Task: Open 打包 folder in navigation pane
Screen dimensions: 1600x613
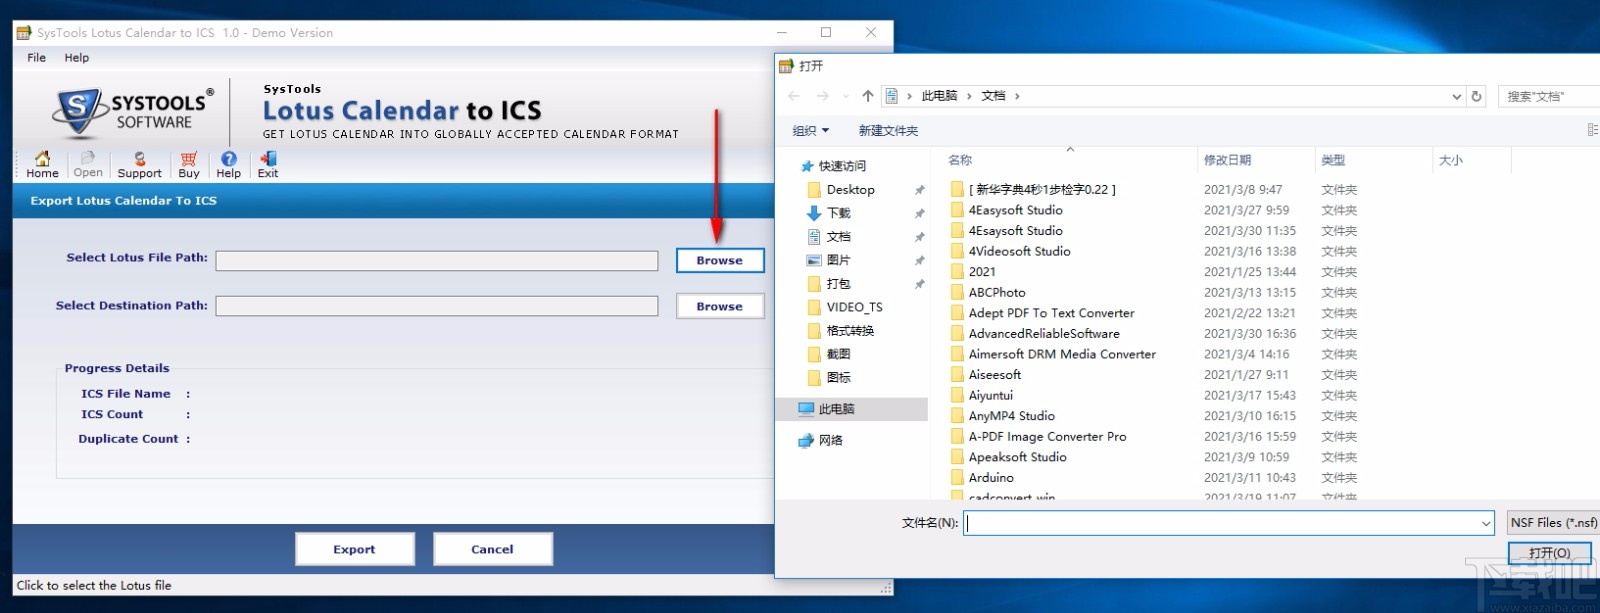Action: point(838,284)
